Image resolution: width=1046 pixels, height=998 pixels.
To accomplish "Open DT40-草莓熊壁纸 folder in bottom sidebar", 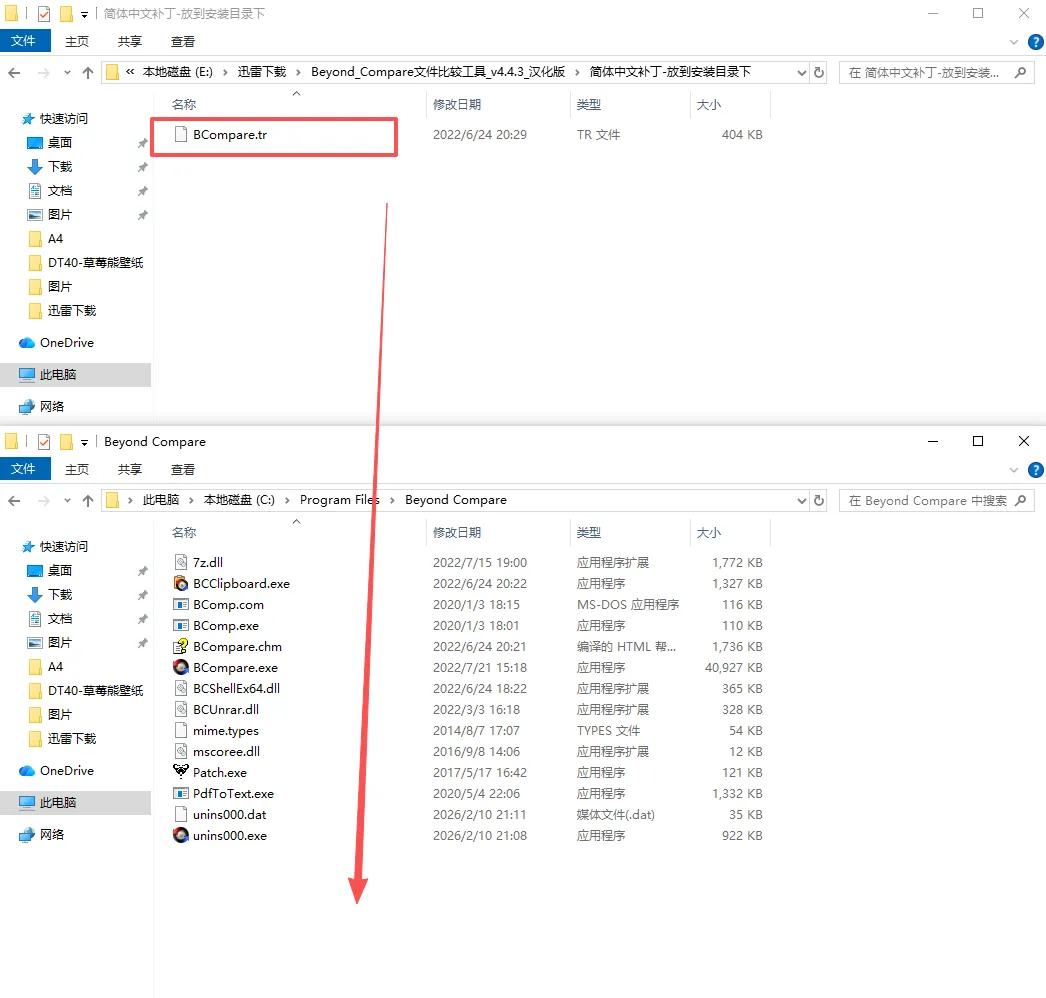I will coord(95,691).
